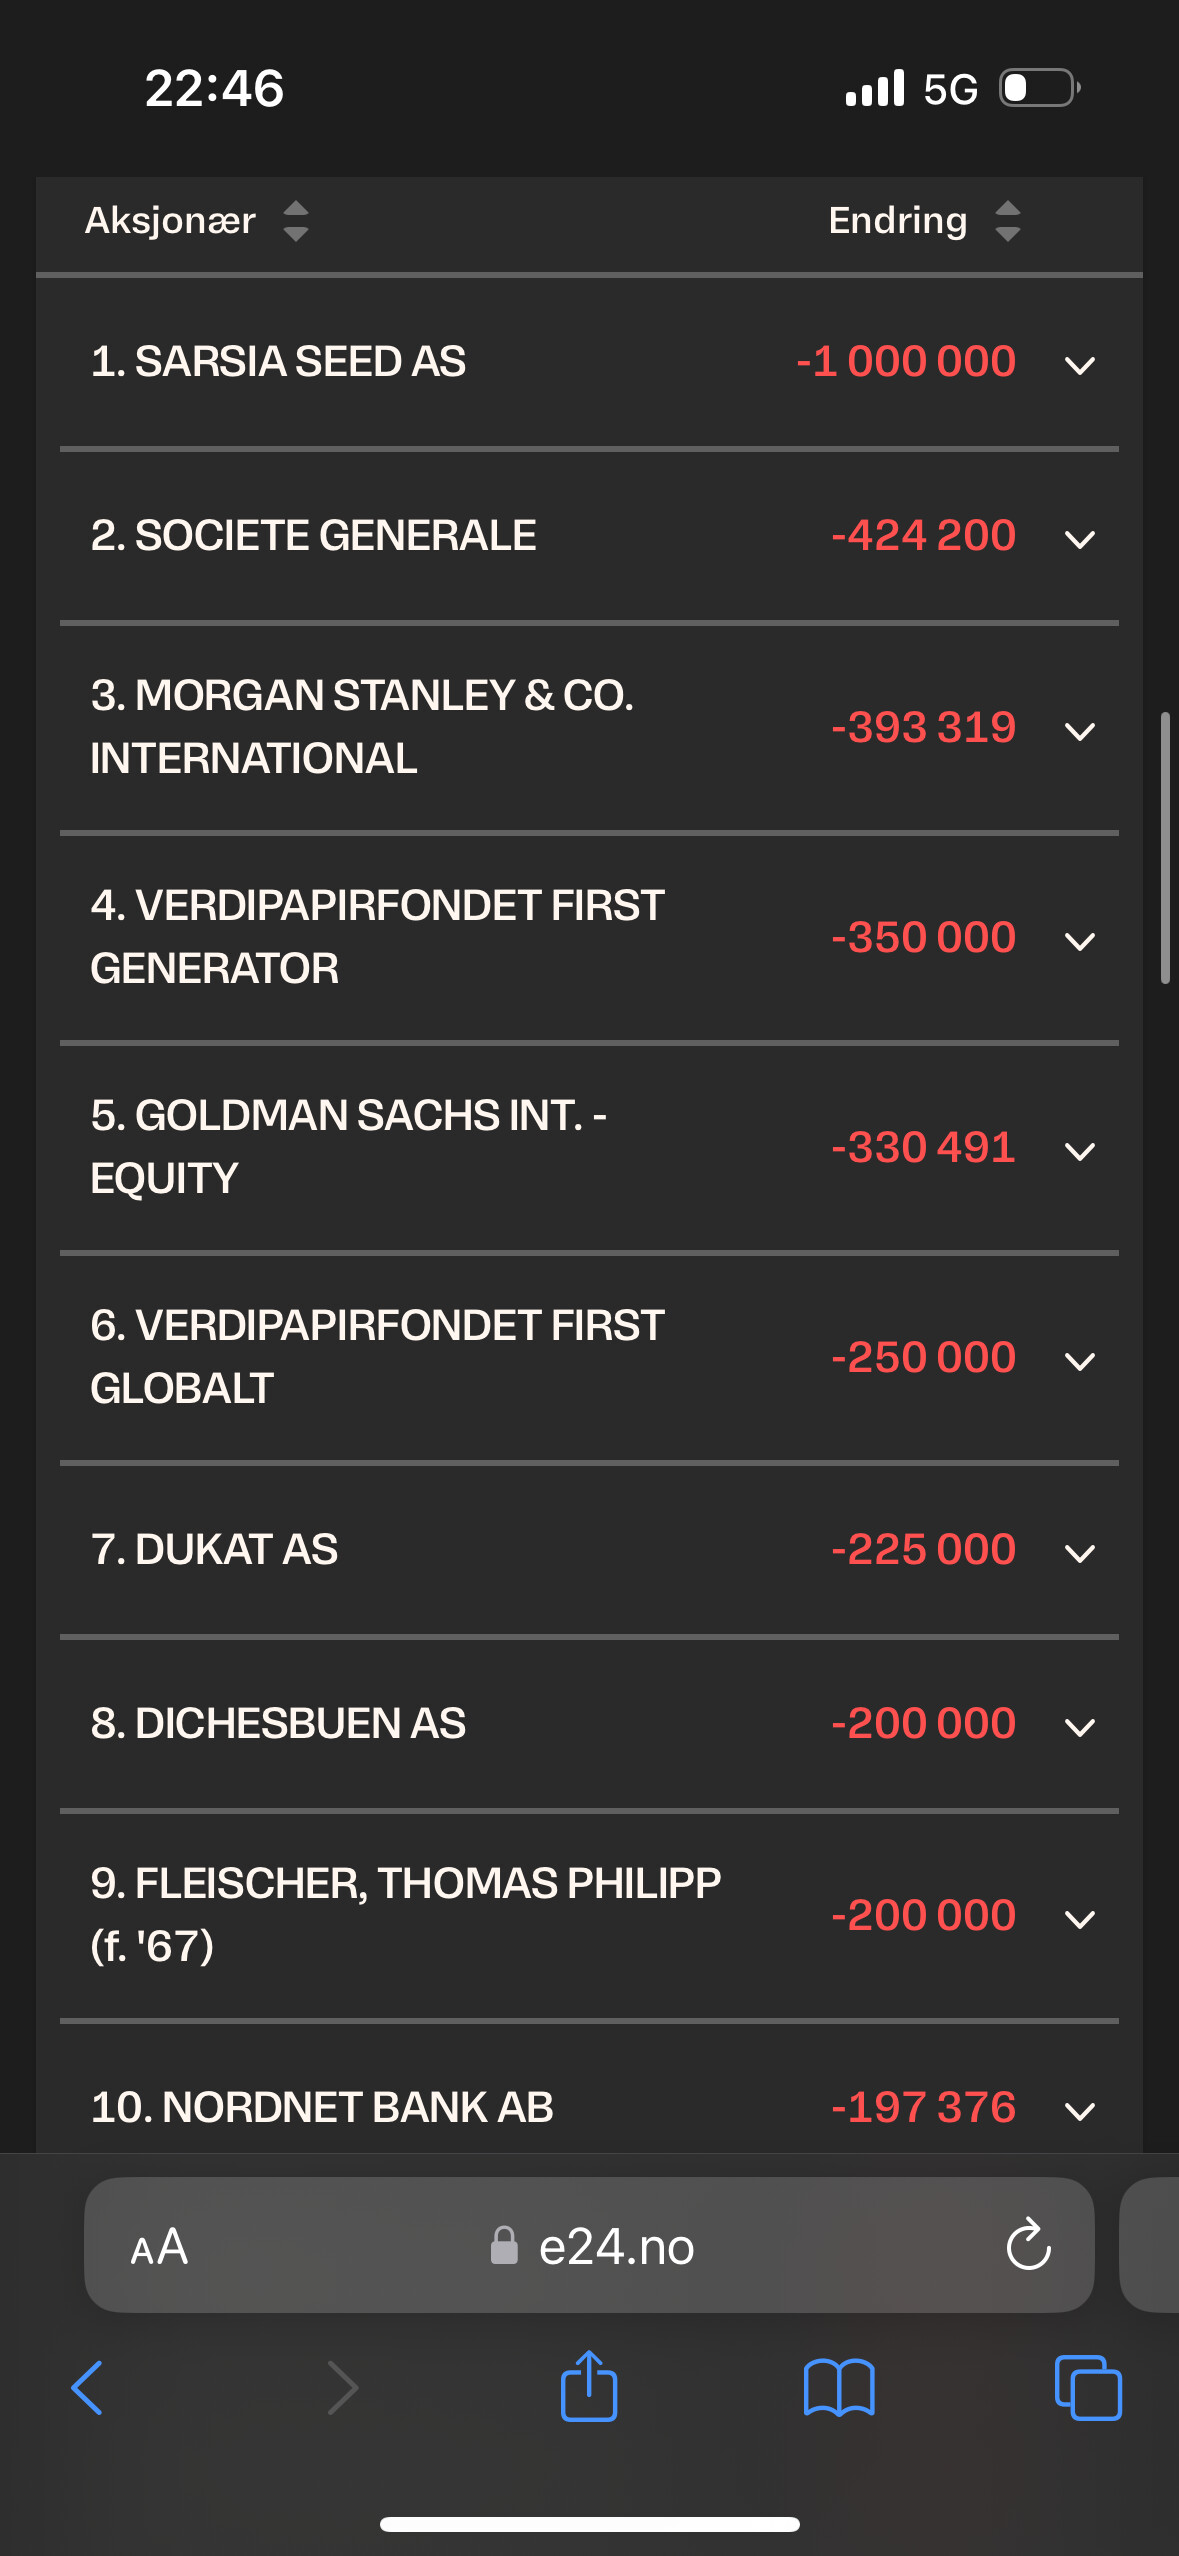
Task: Expand the DUKAT AS row chevron
Action: click(x=1080, y=1553)
